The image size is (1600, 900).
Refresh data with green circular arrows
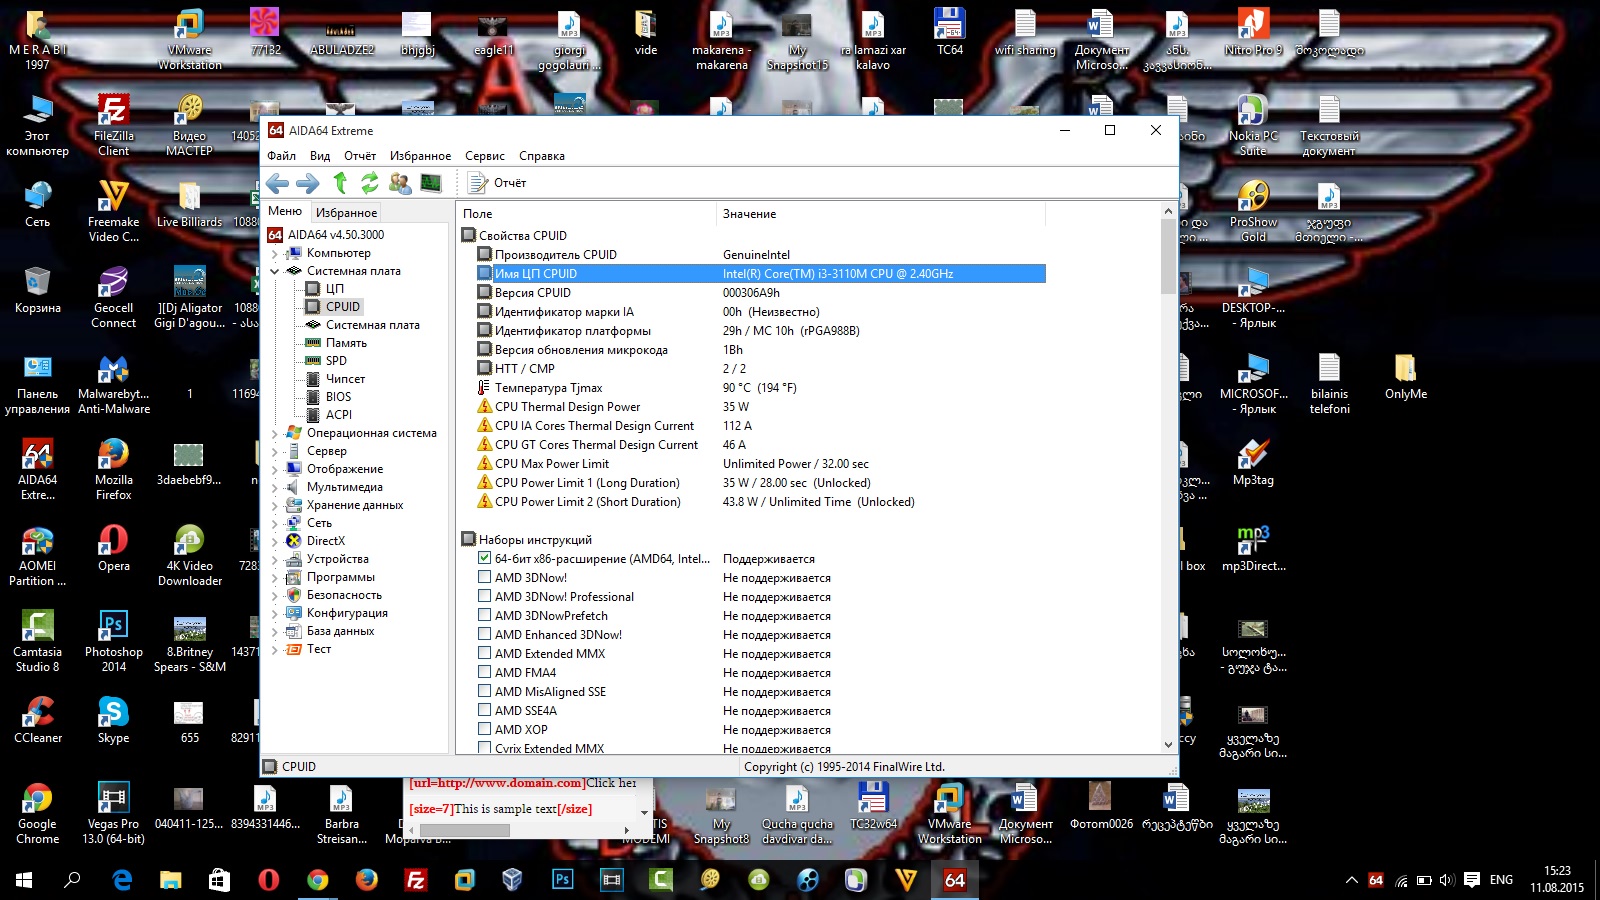point(370,183)
